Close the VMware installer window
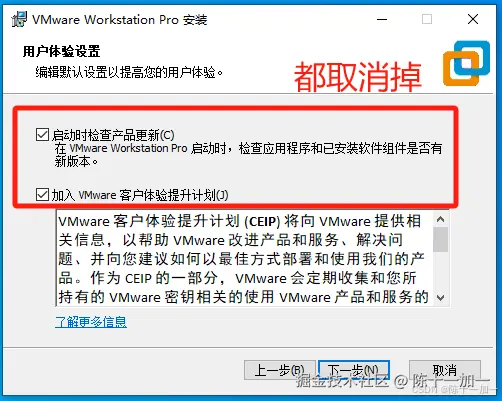 point(473,19)
